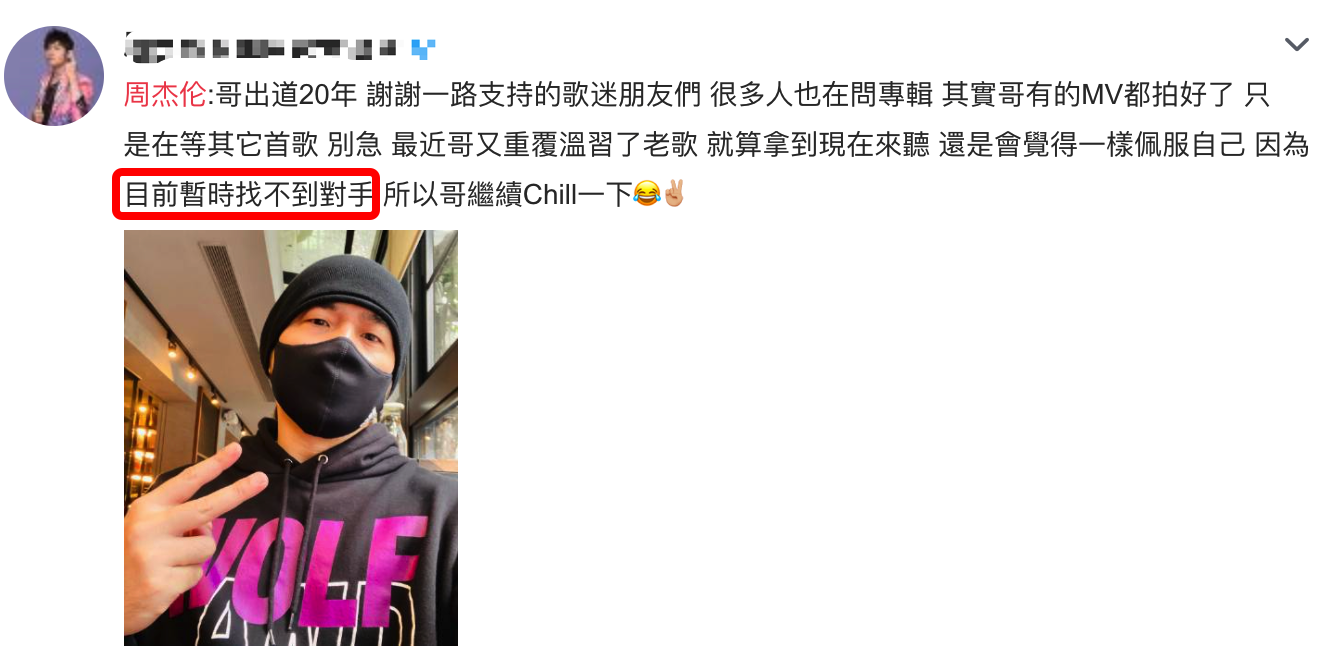The width and height of the screenshot is (1344, 654).
Task: Open the pixelated username profile link
Action: (x=261, y=46)
